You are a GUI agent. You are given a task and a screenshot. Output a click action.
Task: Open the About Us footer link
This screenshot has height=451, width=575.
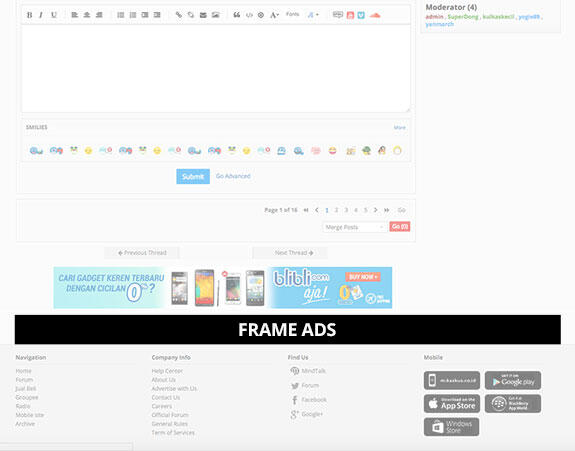click(164, 380)
